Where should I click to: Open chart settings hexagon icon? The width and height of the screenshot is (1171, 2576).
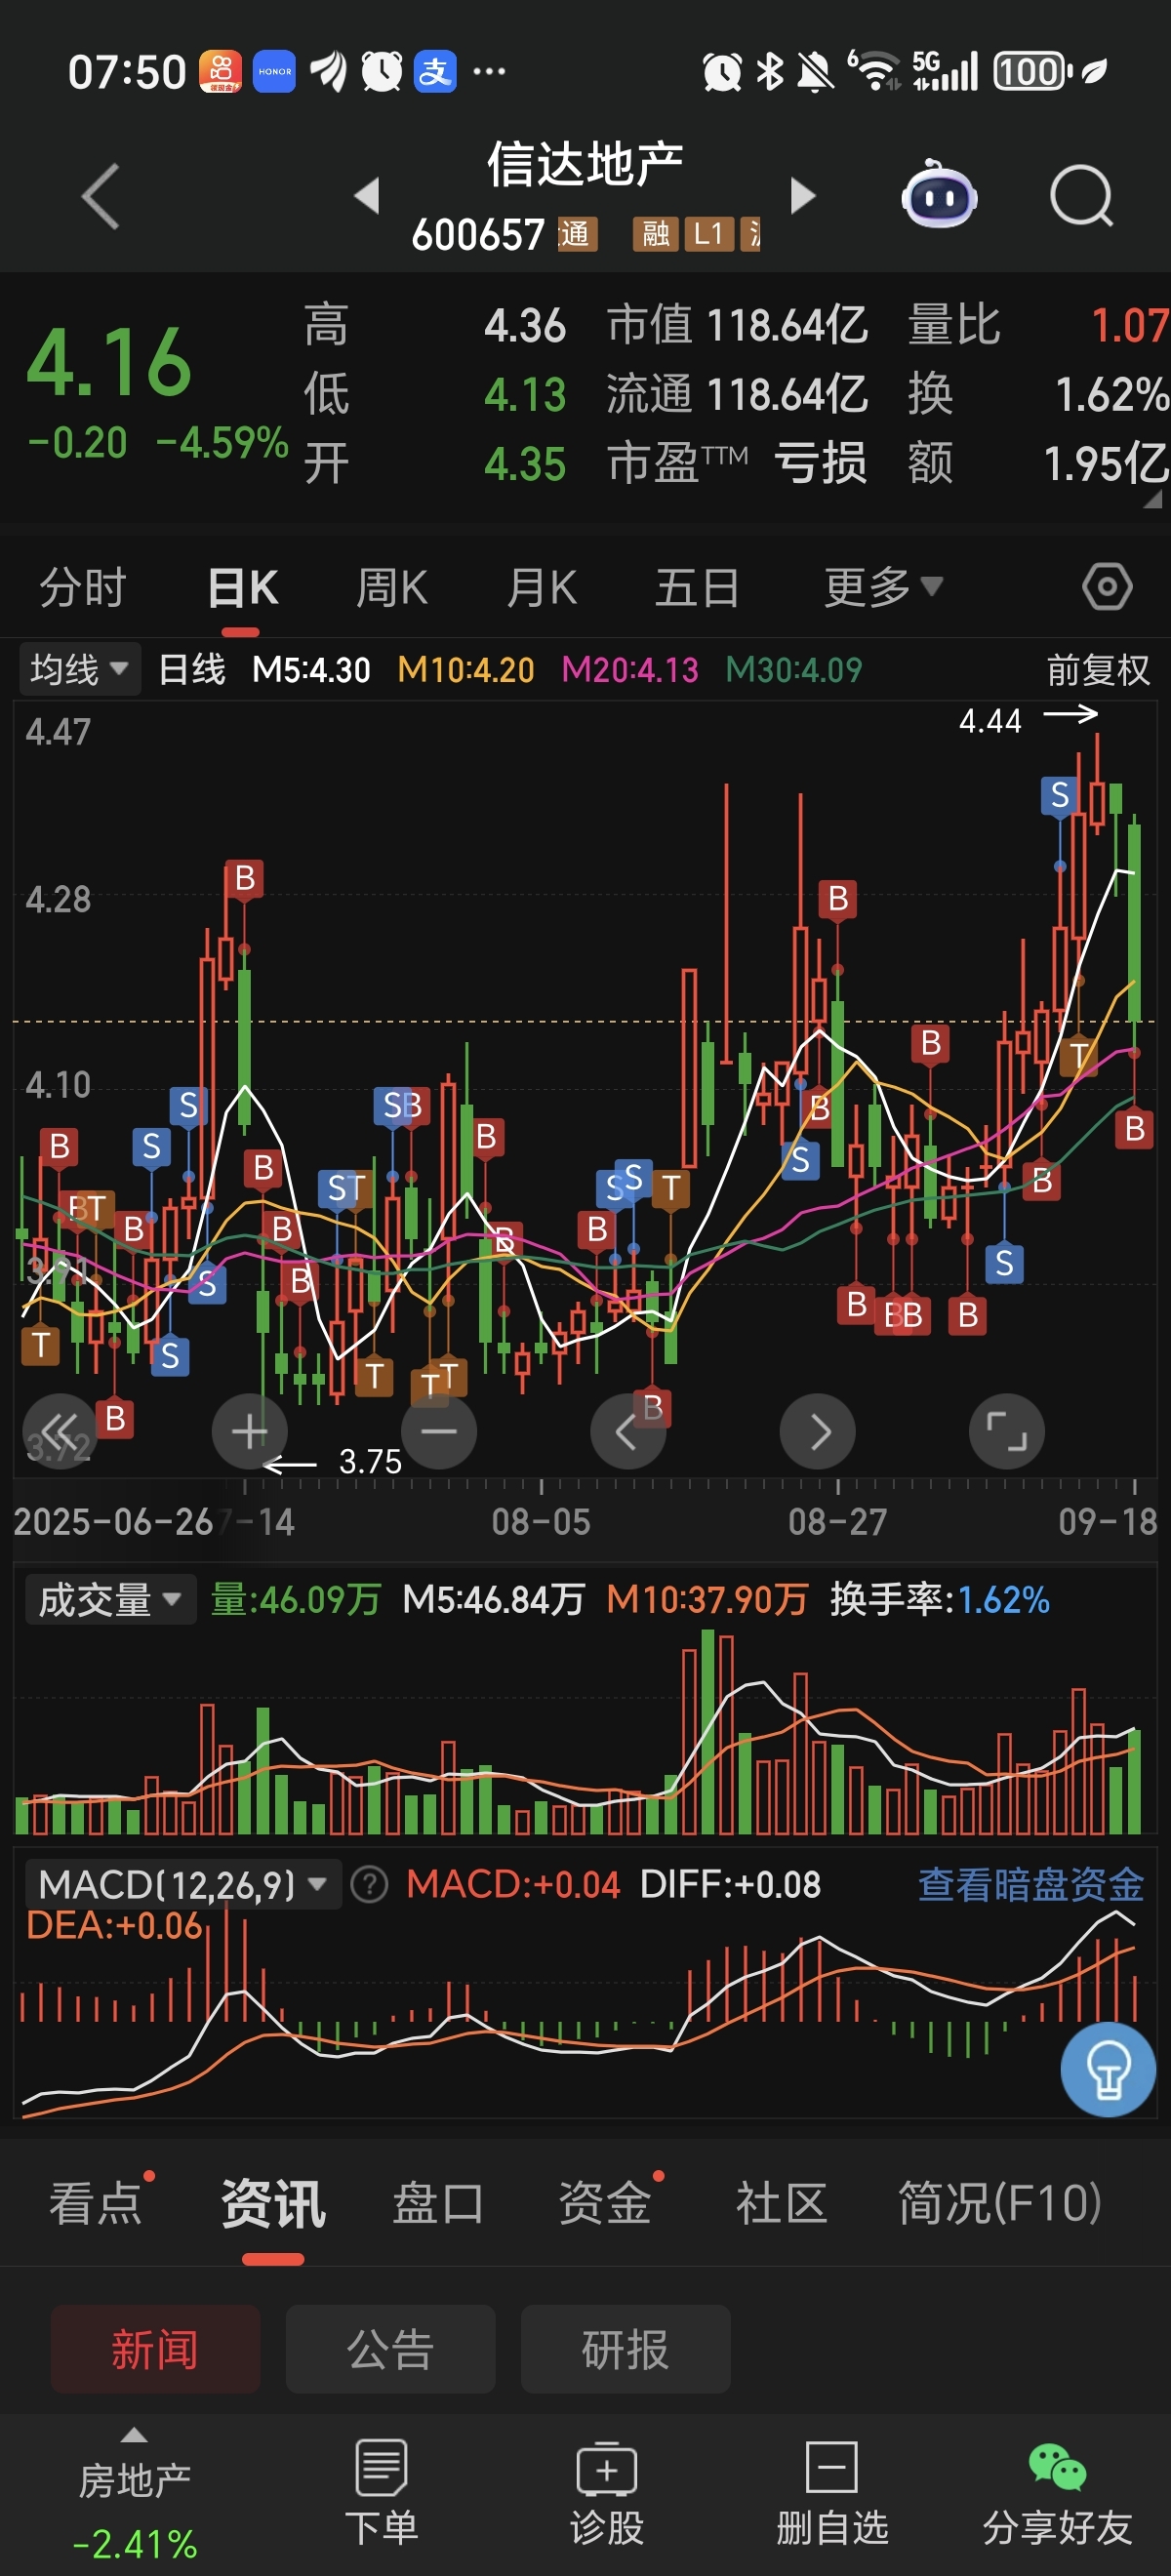coord(1107,587)
